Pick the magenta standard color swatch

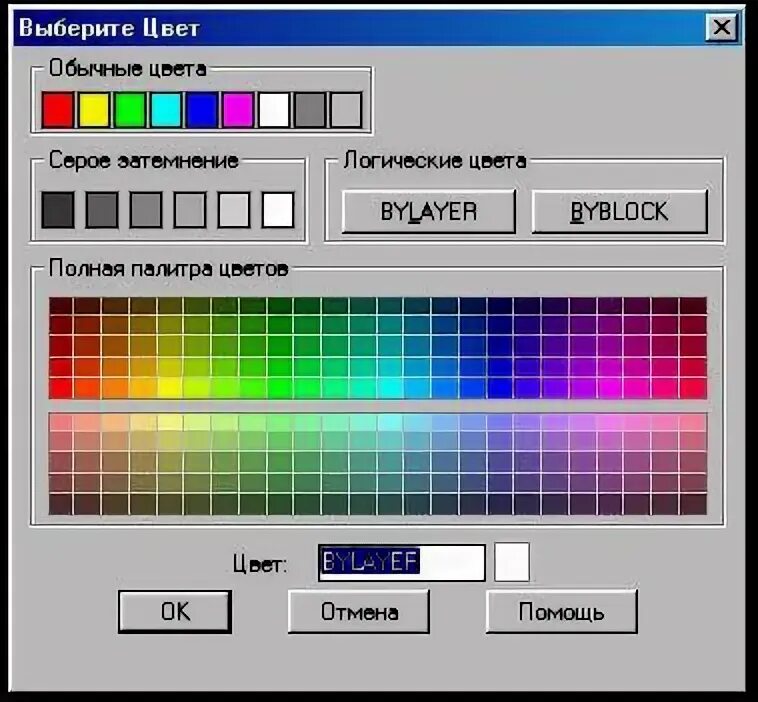[x=237, y=110]
